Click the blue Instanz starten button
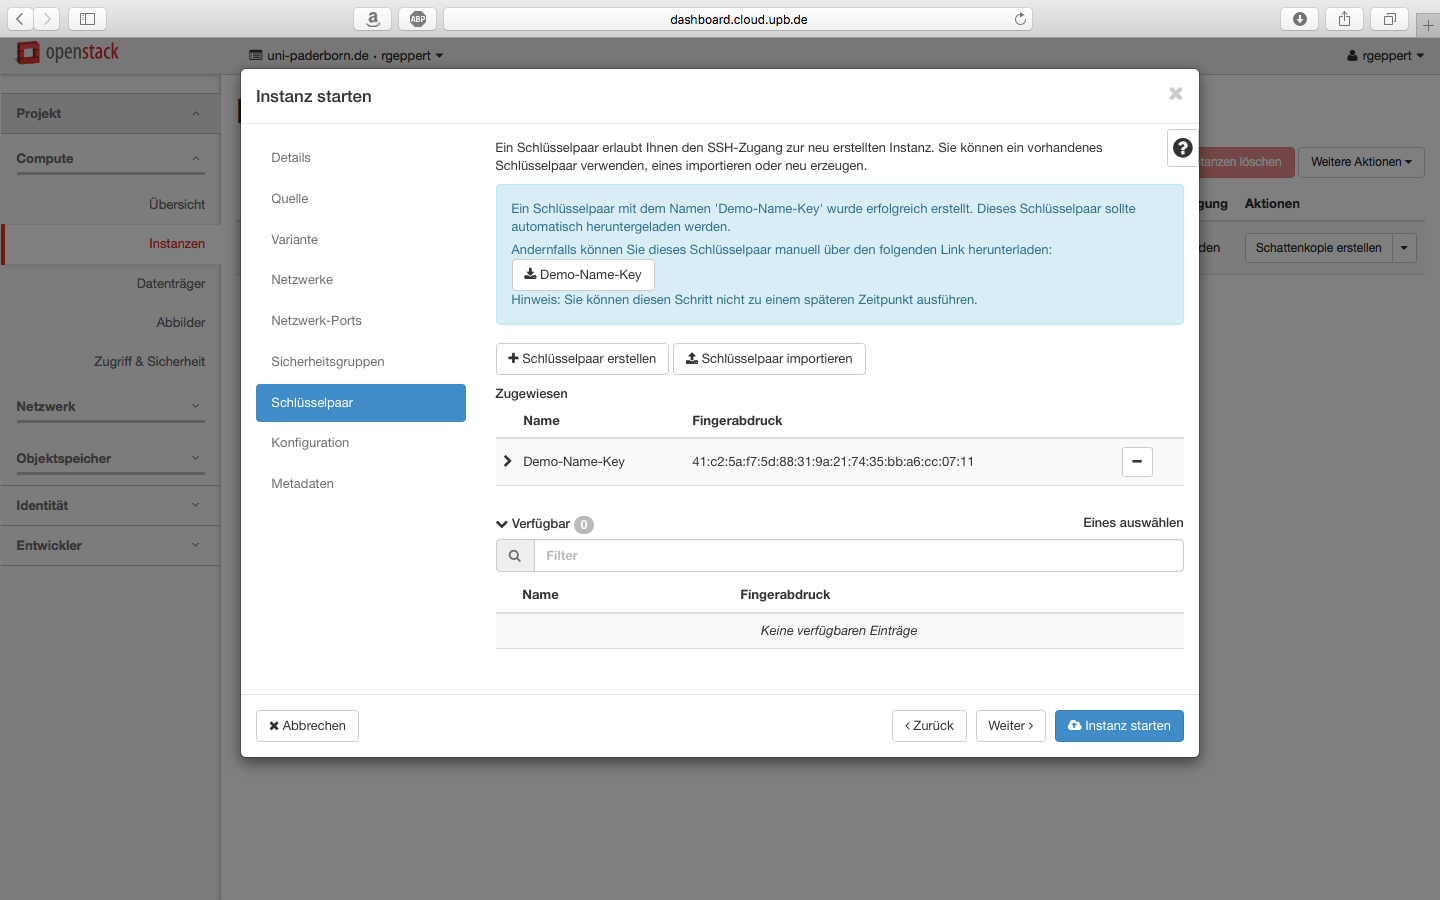Image resolution: width=1440 pixels, height=900 pixels. coord(1119,726)
